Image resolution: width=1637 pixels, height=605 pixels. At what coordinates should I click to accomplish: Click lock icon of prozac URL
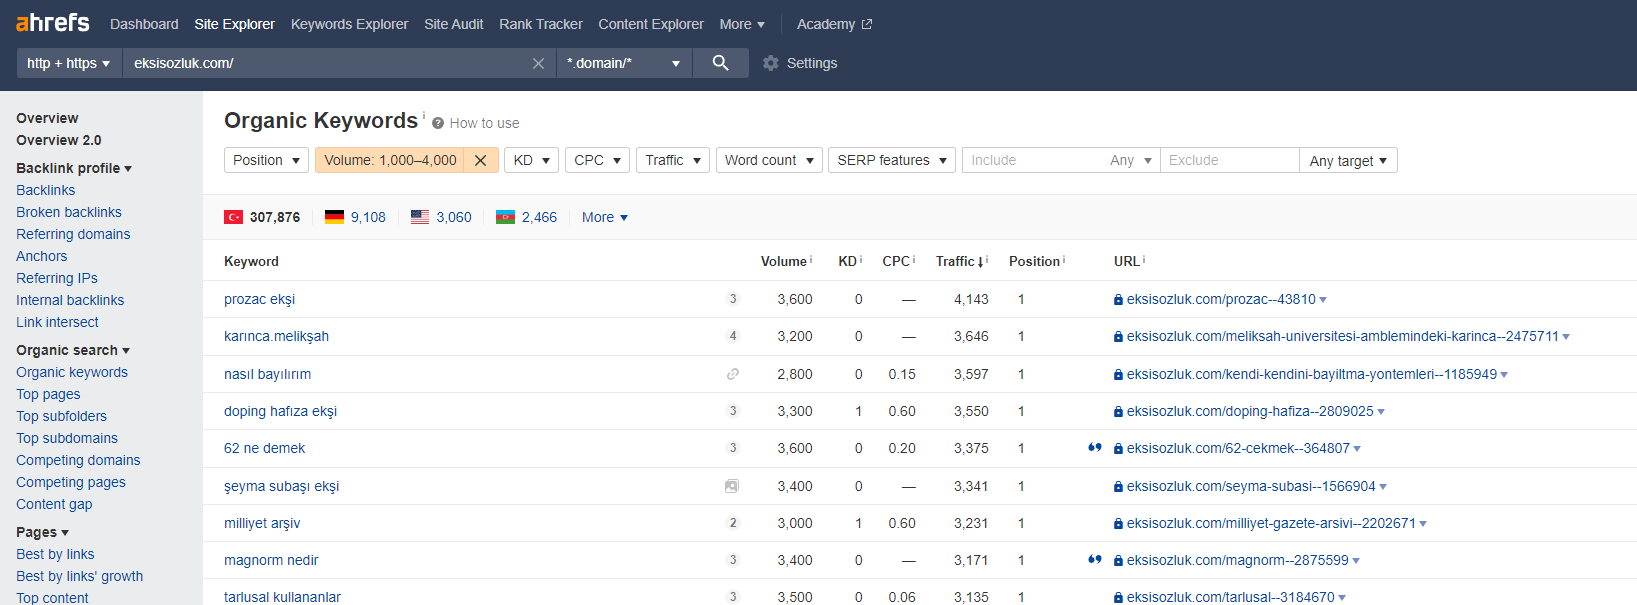tap(1118, 299)
